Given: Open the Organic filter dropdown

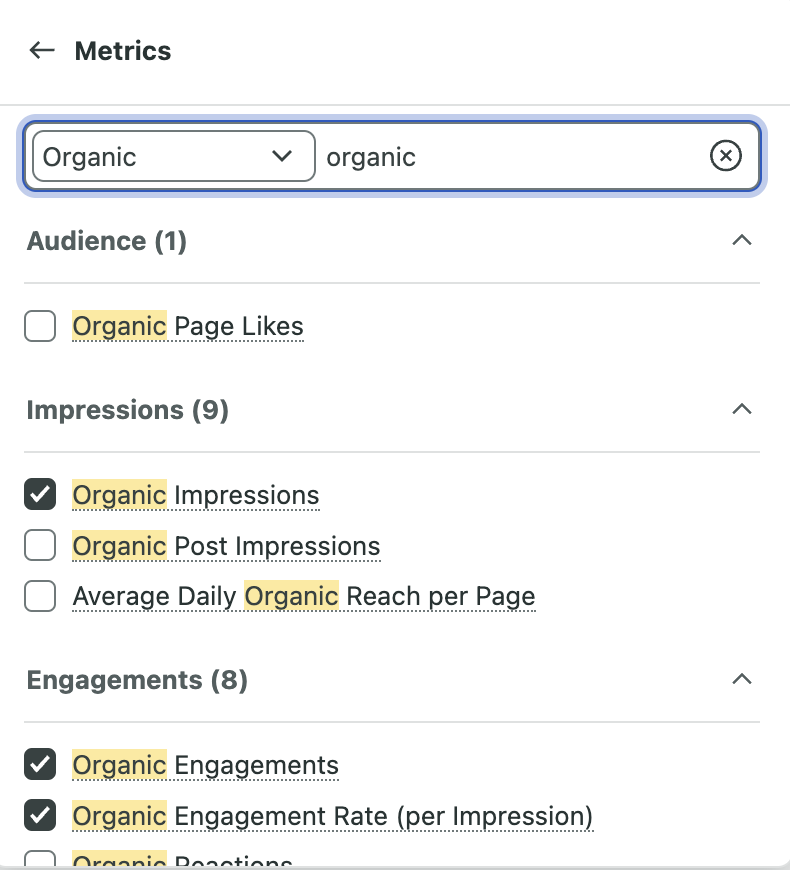Looking at the screenshot, I should tap(173, 156).
